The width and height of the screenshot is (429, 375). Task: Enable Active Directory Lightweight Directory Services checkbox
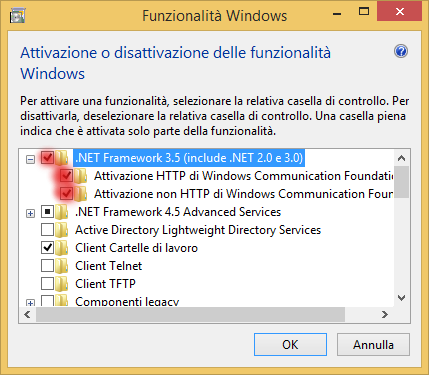coord(47,230)
